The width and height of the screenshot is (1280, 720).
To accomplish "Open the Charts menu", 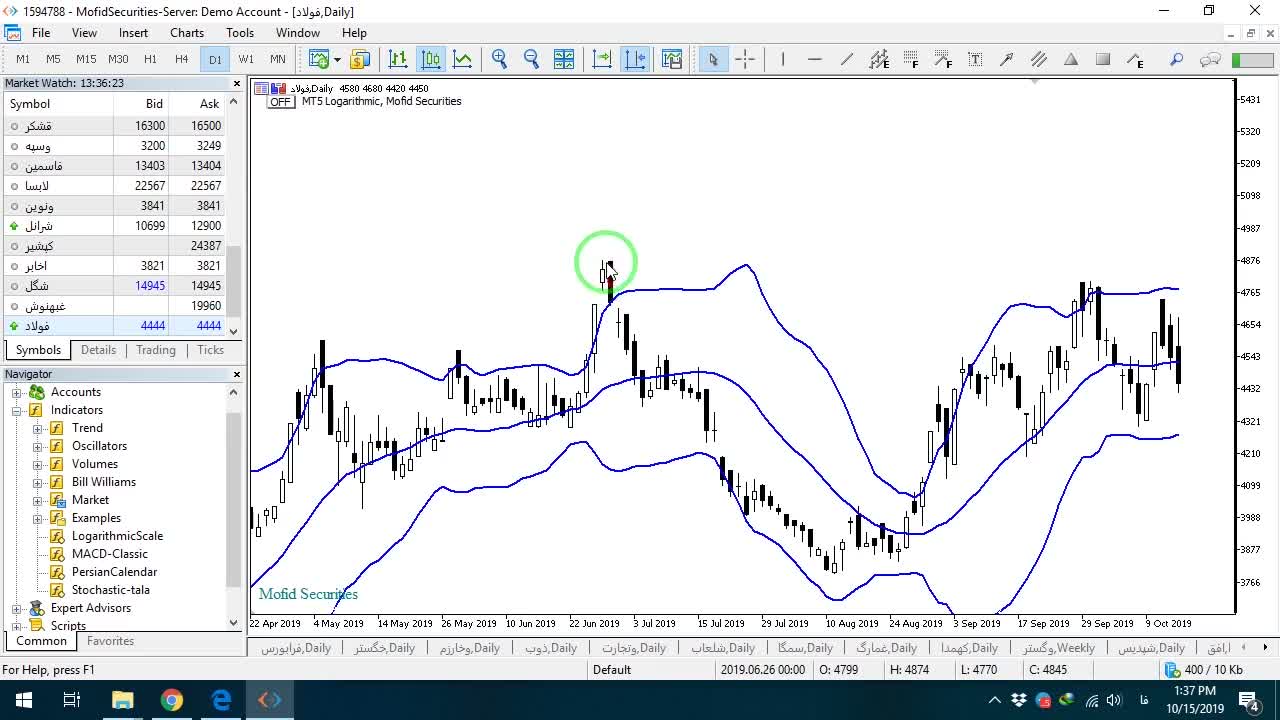I will coord(187,33).
